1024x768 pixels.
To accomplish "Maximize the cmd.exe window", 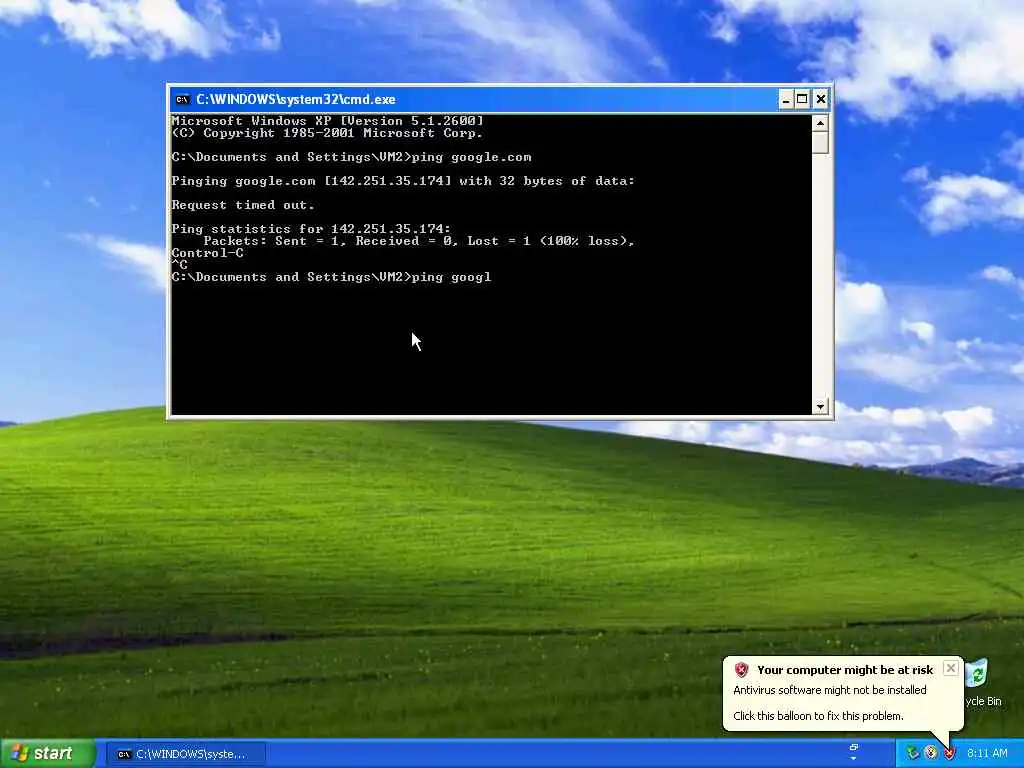I will pyautogui.click(x=803, y=99).
